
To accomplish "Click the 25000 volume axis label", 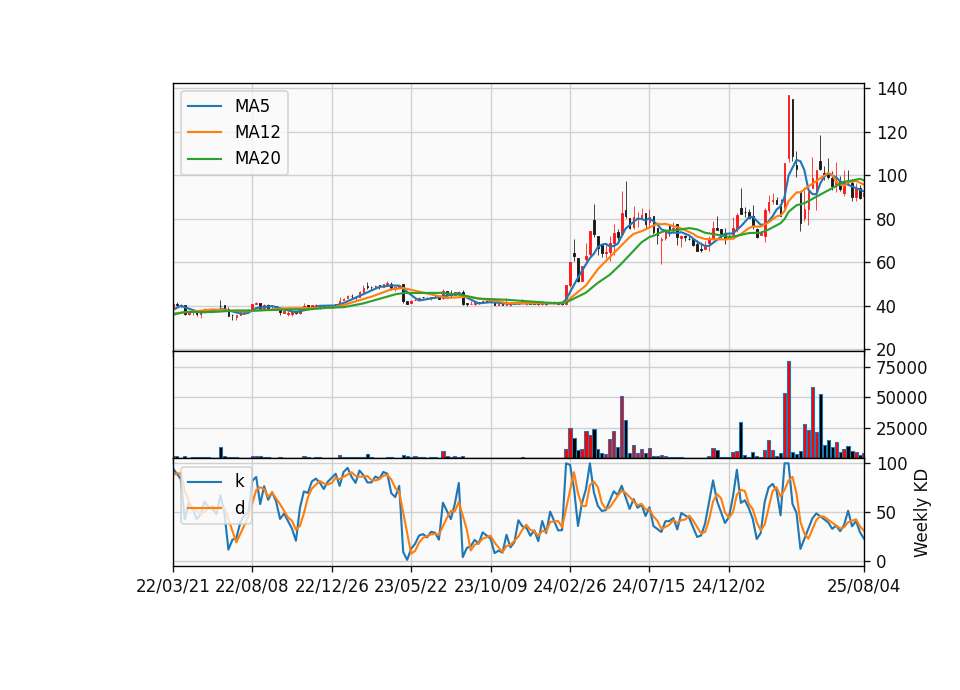I will [902, 429].
